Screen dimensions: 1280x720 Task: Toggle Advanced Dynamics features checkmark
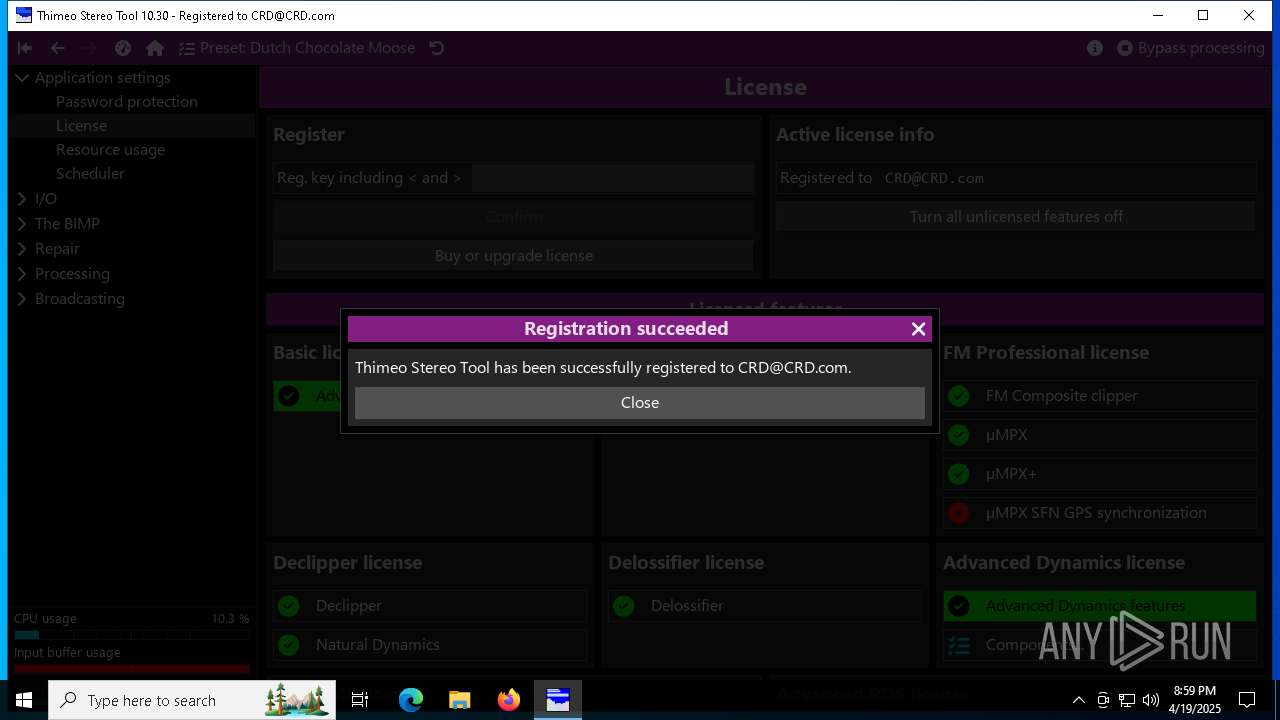point(958,606)
